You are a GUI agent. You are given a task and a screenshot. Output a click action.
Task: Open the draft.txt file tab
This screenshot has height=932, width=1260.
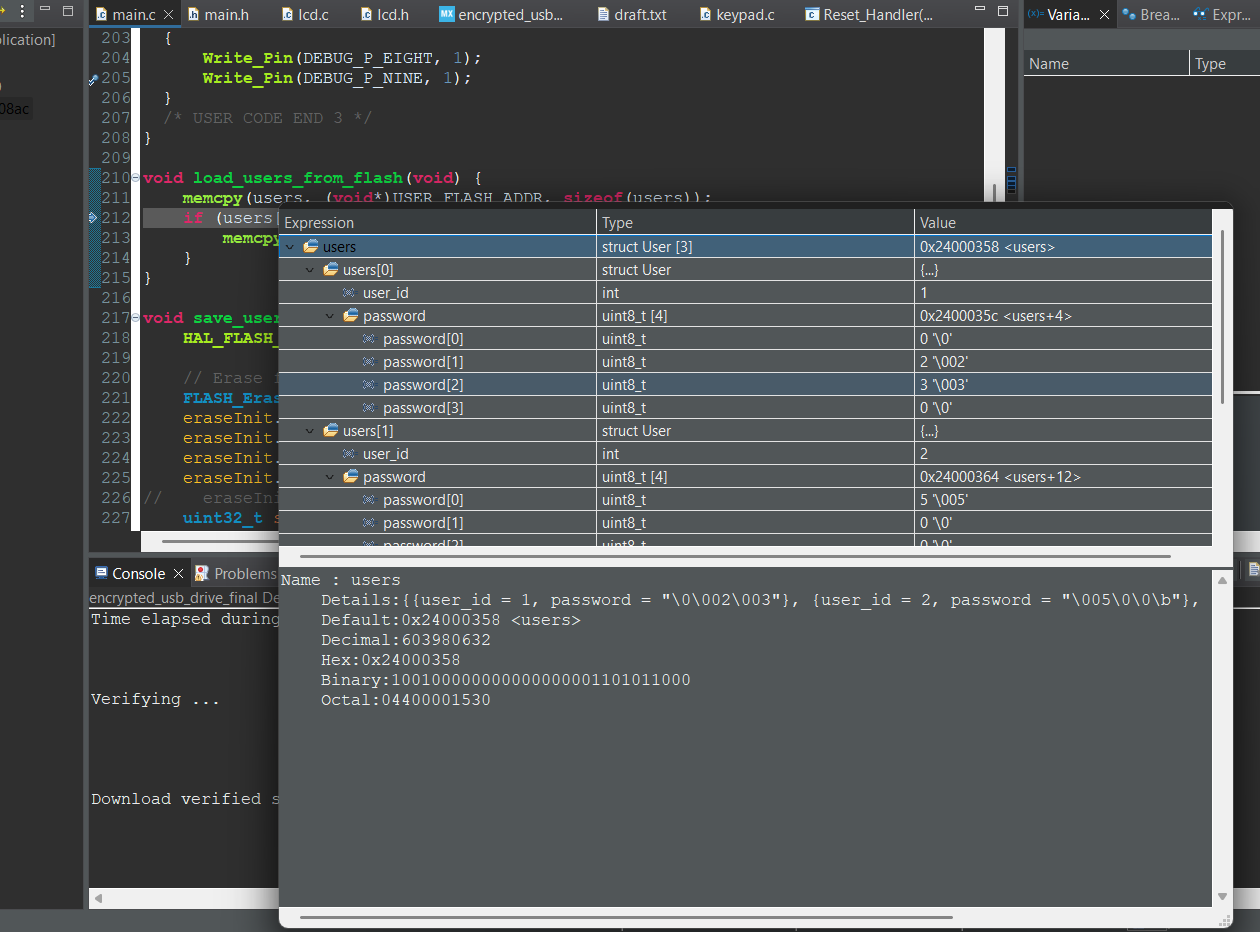[x=640, y=15]
